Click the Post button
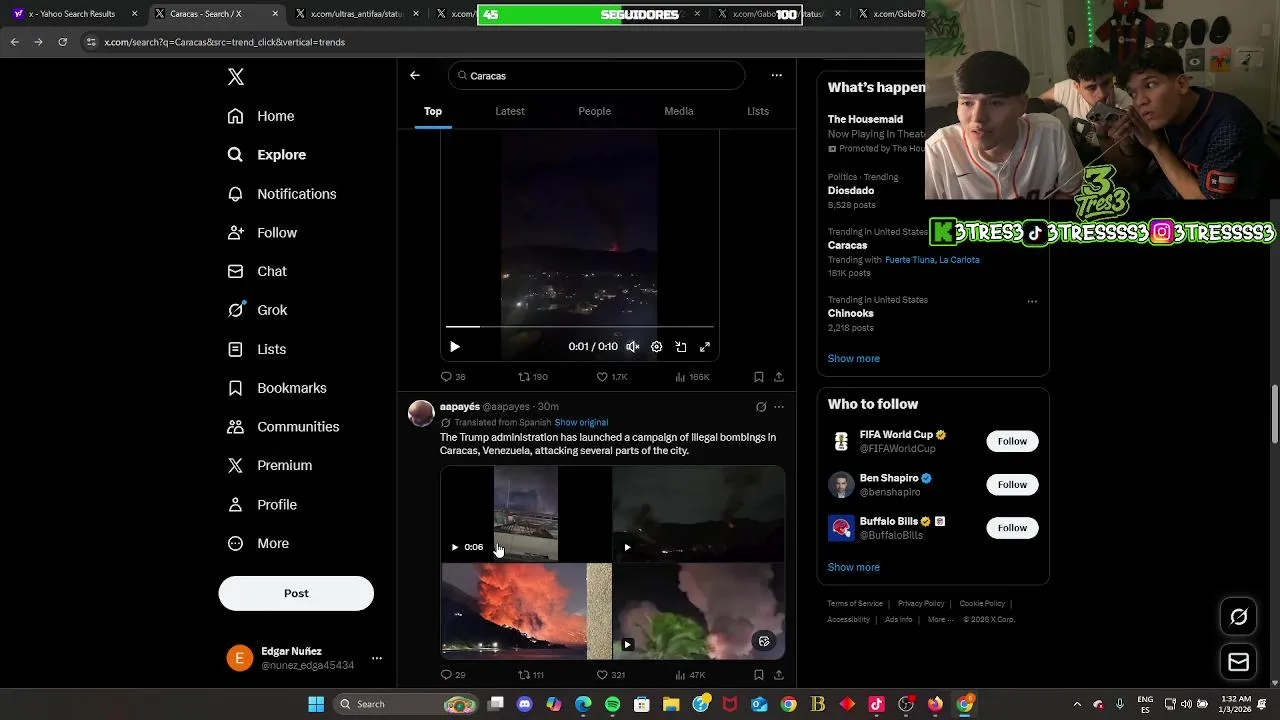Viewport: 1280px width, 720px height. tap(296, 593)
